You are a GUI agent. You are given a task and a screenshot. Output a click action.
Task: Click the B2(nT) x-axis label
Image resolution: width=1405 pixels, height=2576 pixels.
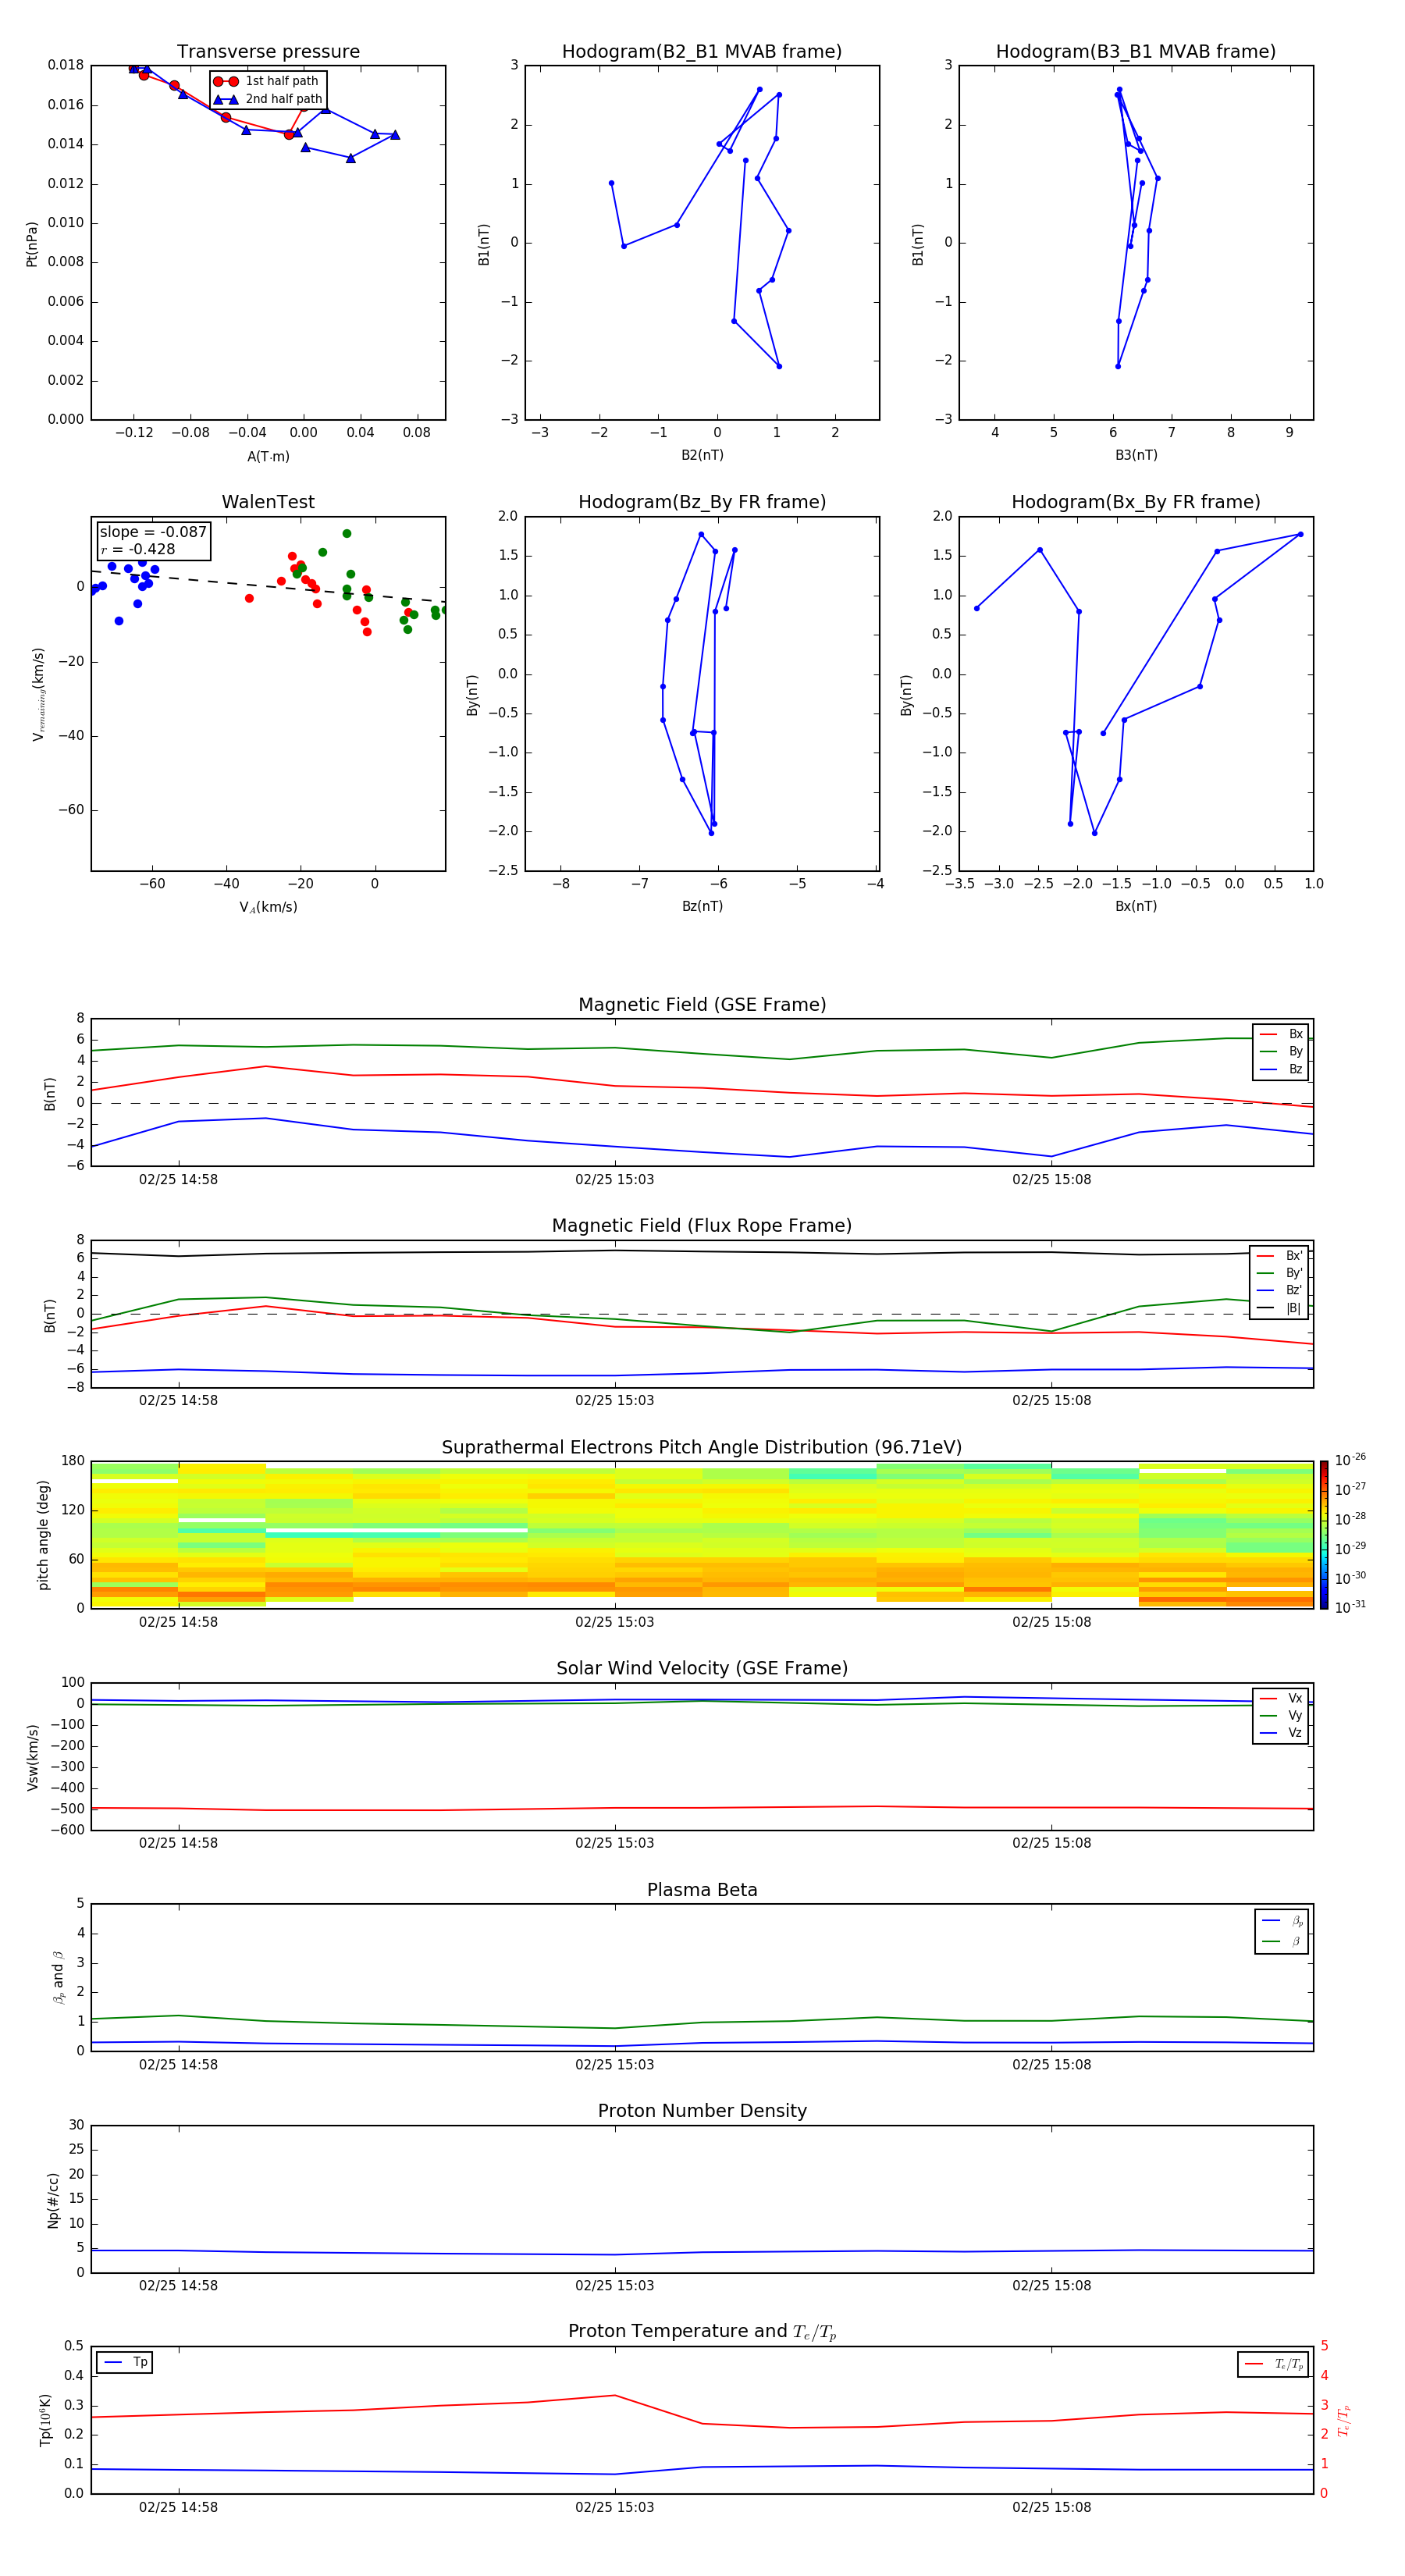(x=702, y=456)
